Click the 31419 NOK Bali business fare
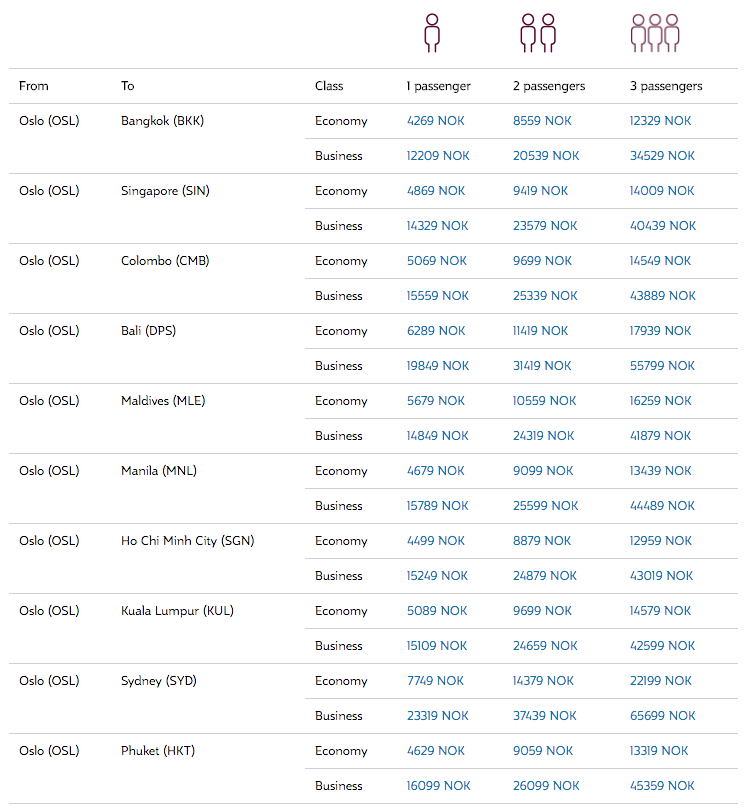748x809 pixels. (x=542, y=366)
